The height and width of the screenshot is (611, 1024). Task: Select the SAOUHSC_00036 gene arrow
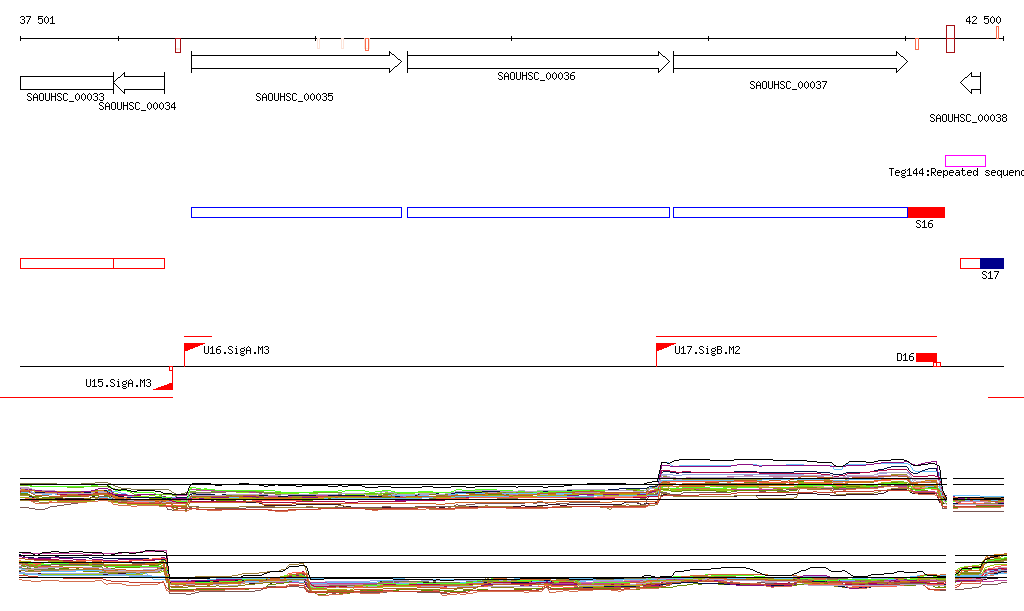pyautogui.click(x=538, y=62)
